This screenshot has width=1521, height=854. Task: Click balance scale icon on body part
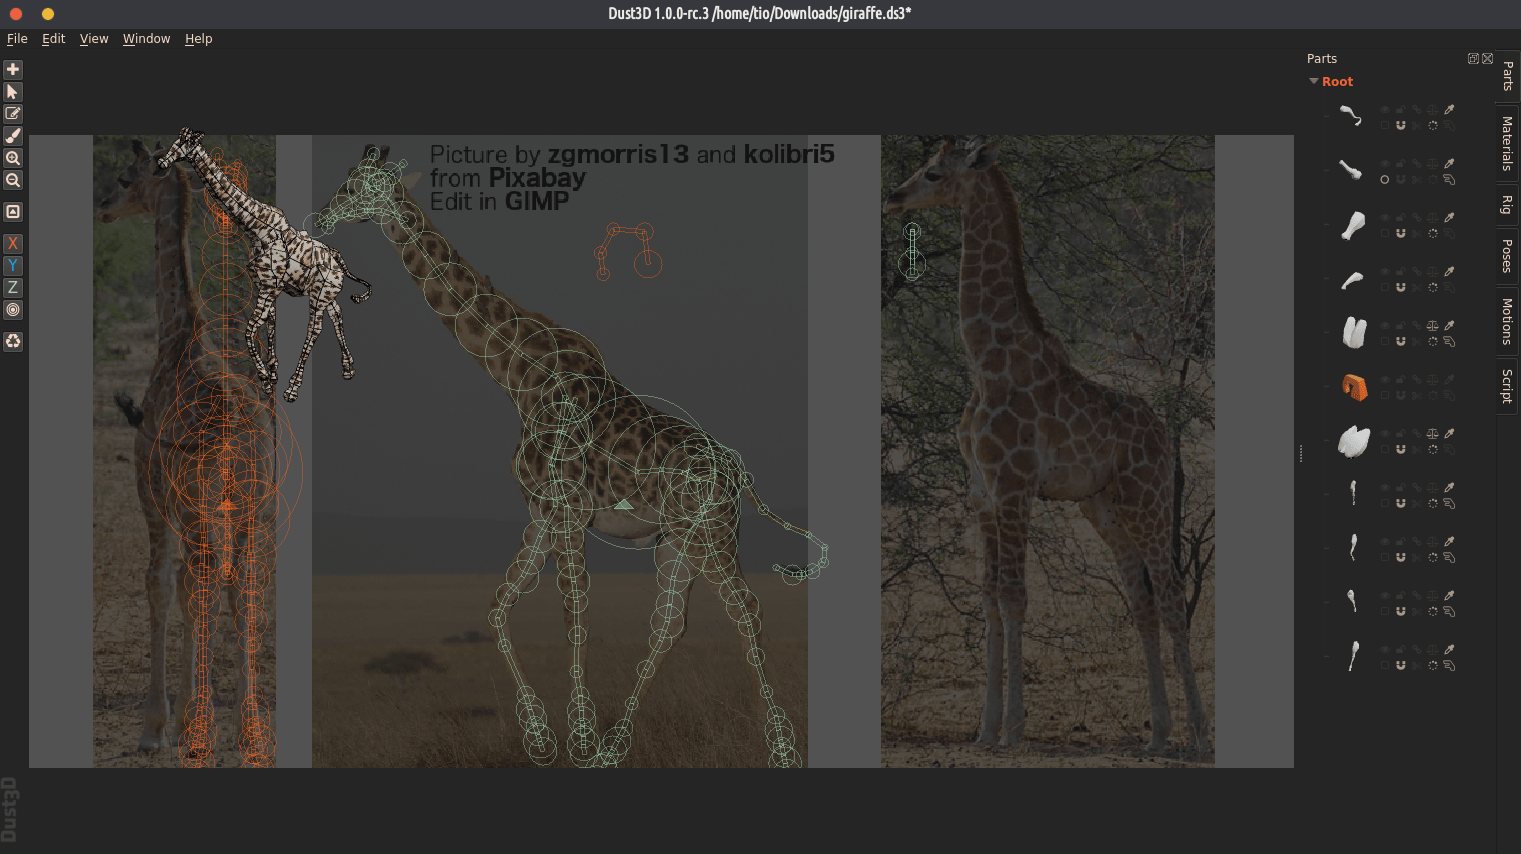[x=1433, y=433]
